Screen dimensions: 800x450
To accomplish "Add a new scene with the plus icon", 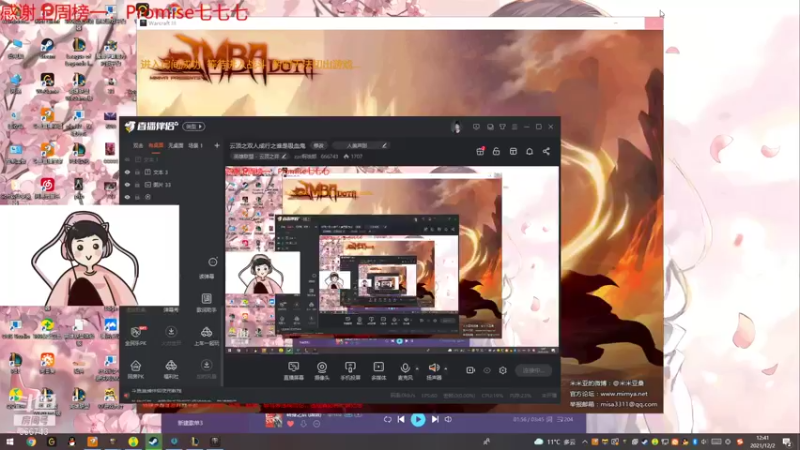I will coord(217,145).
